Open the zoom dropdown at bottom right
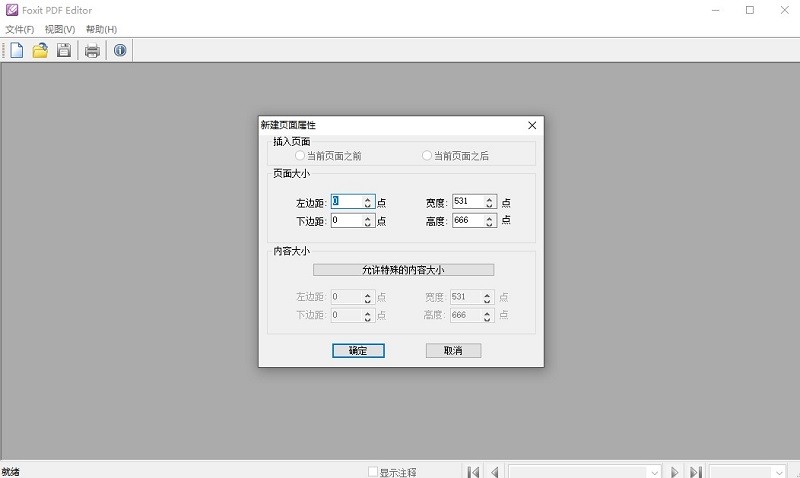Viewport: 800px width, 478px height. click(779, 472)
